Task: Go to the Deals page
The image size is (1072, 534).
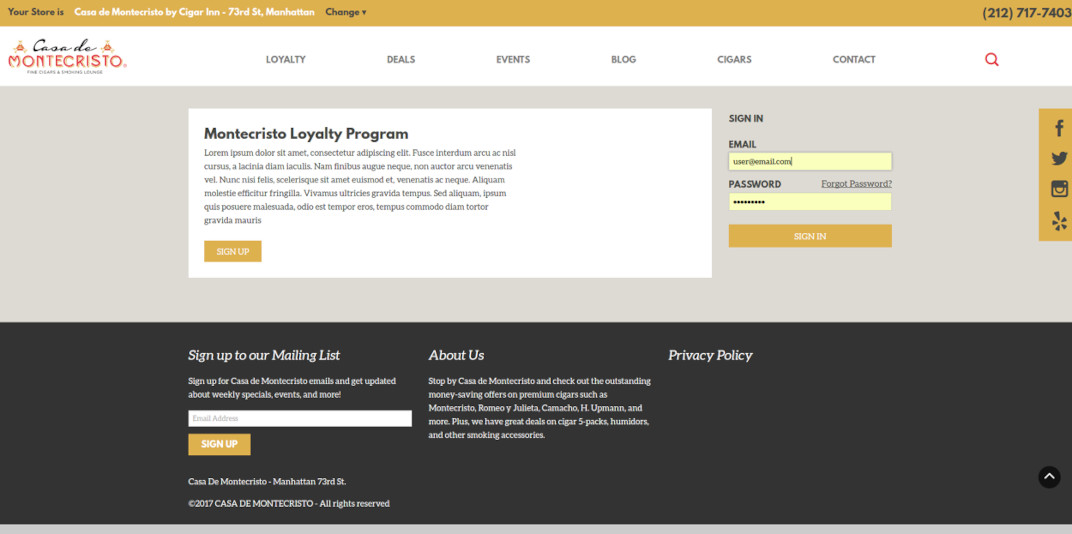Action: [x=400, y=60]
